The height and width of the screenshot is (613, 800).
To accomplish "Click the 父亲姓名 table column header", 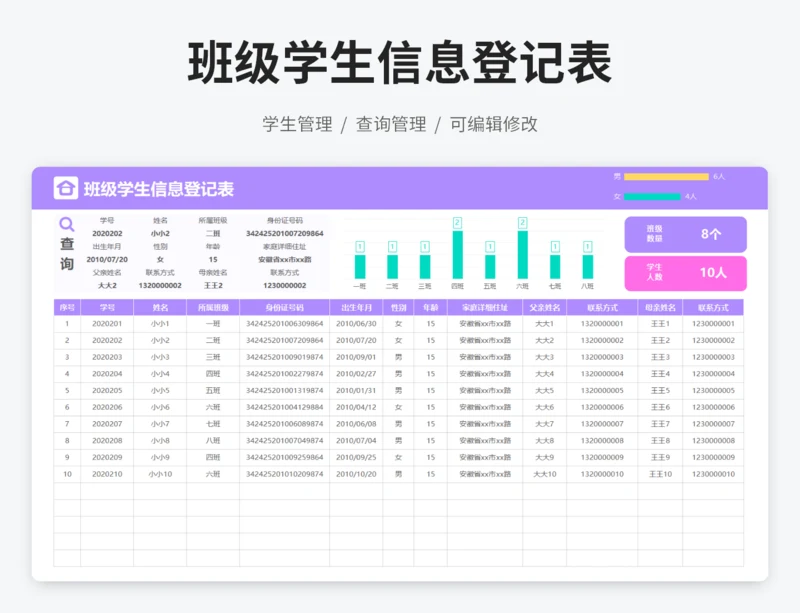I will [x=544, y=308].
